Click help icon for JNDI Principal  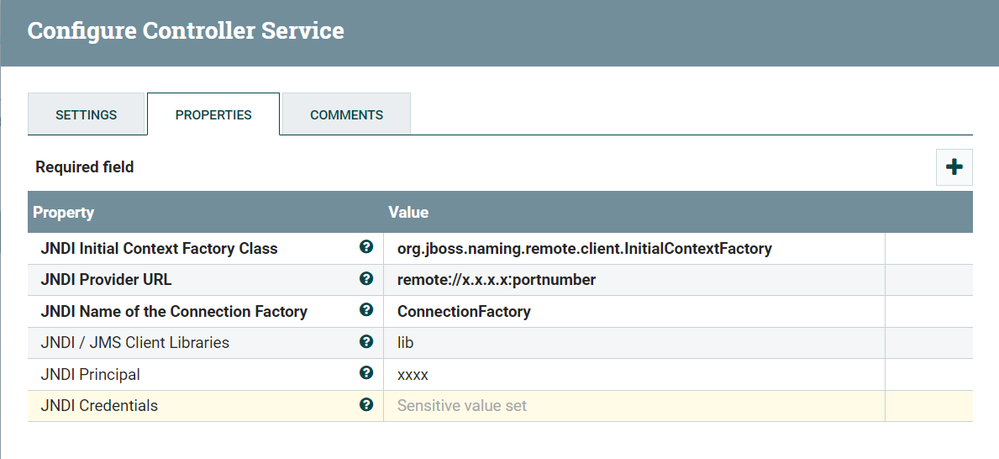pos(366,374)
